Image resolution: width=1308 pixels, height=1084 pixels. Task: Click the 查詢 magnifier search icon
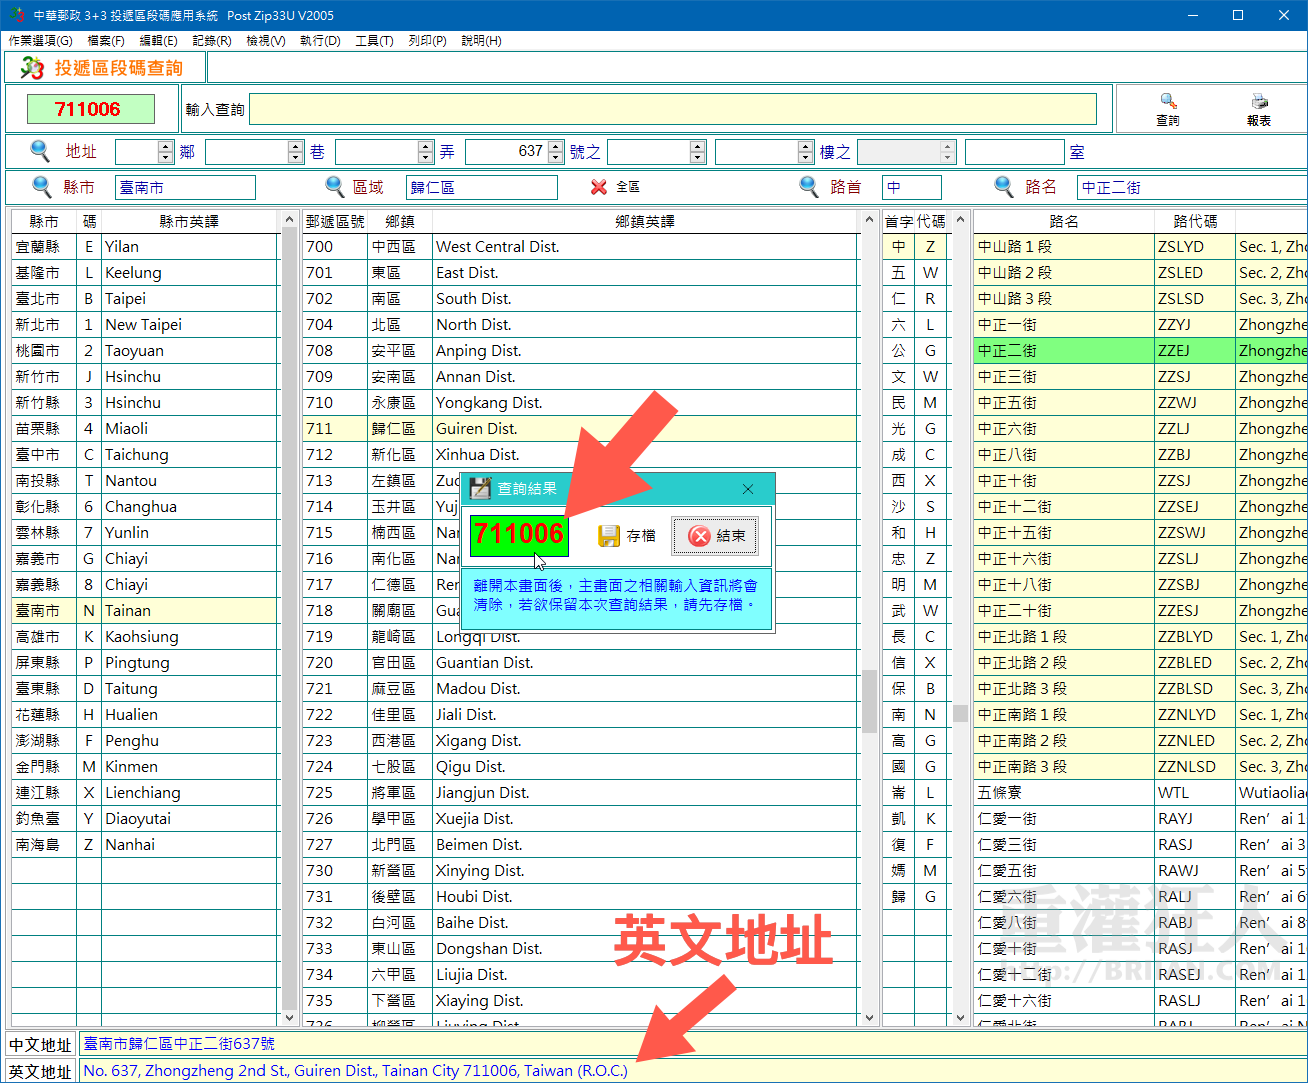pyautogui.click(x=1168, y=101)
